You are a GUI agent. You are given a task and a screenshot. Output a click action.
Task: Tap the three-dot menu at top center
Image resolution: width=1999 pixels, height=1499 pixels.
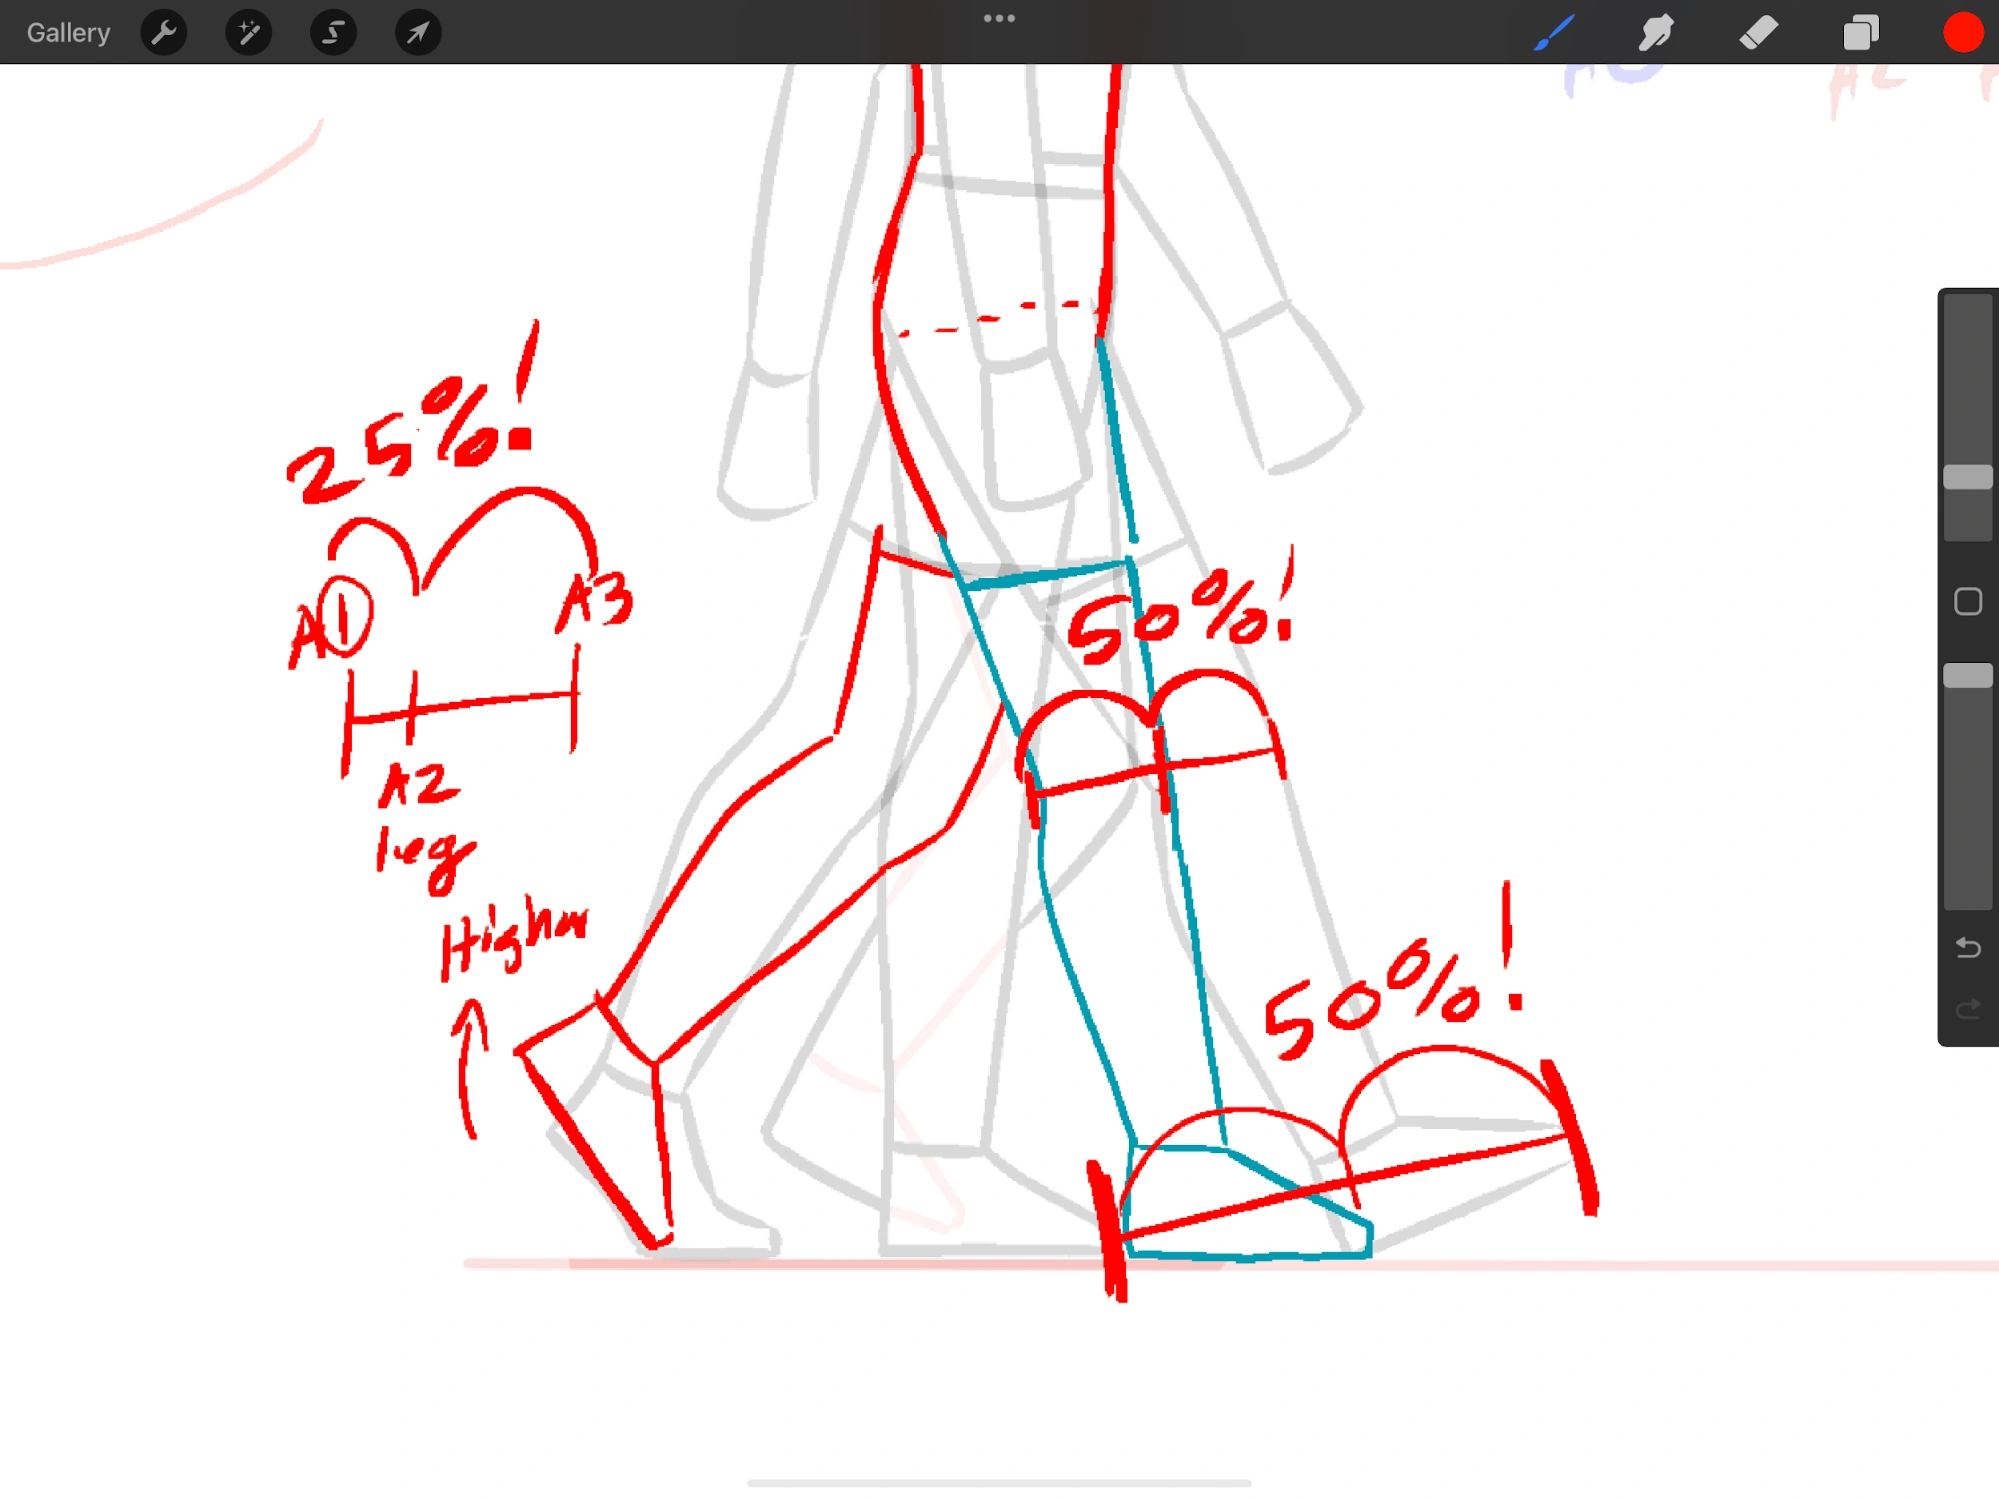tap(999, 18)
